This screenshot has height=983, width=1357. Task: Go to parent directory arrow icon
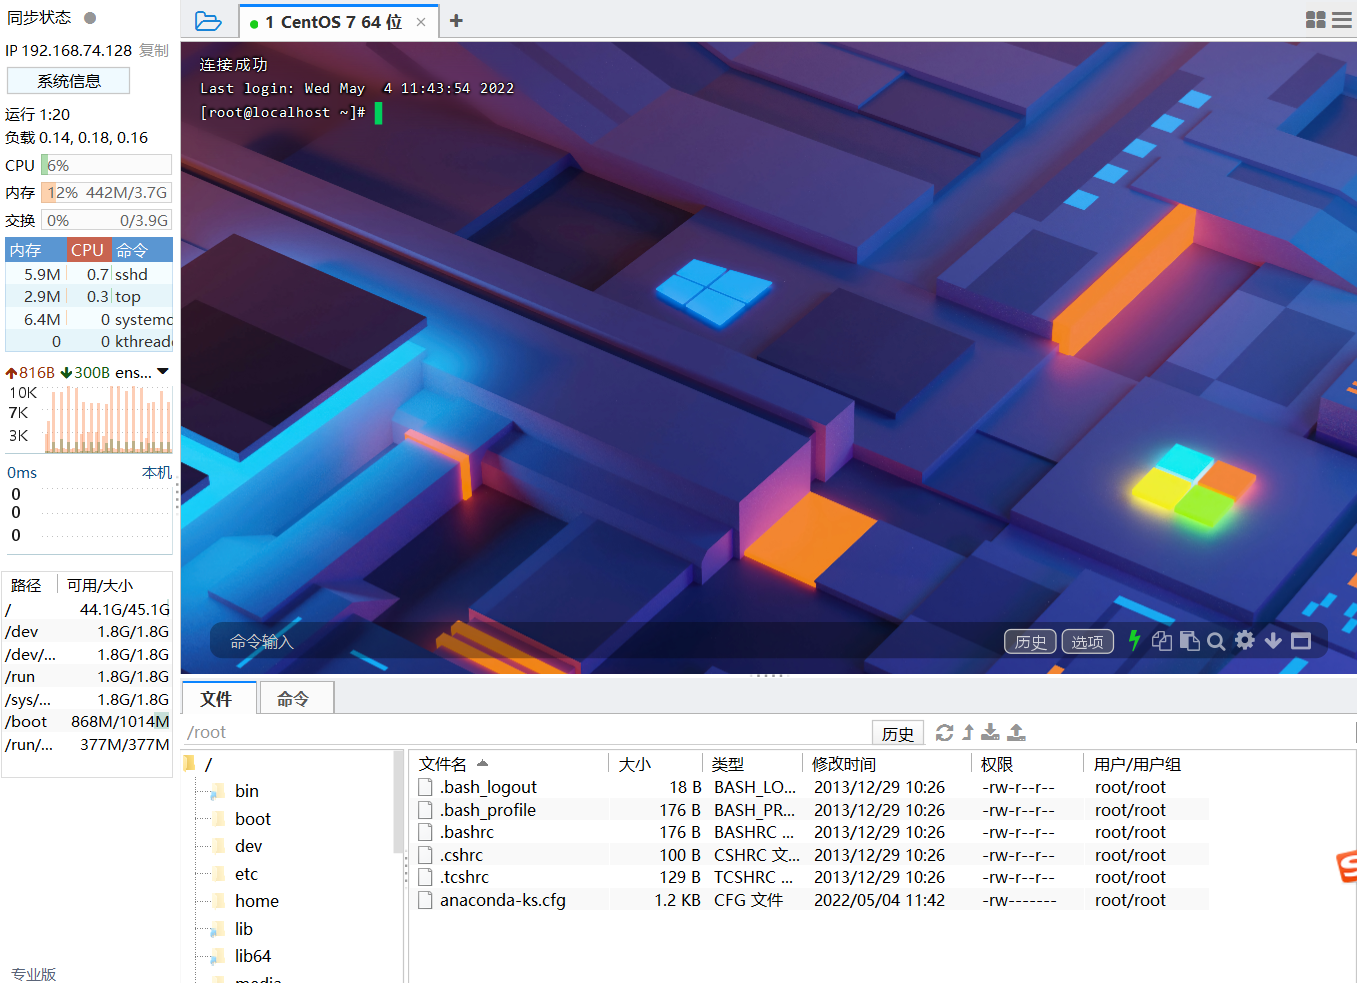coord(968,733)
